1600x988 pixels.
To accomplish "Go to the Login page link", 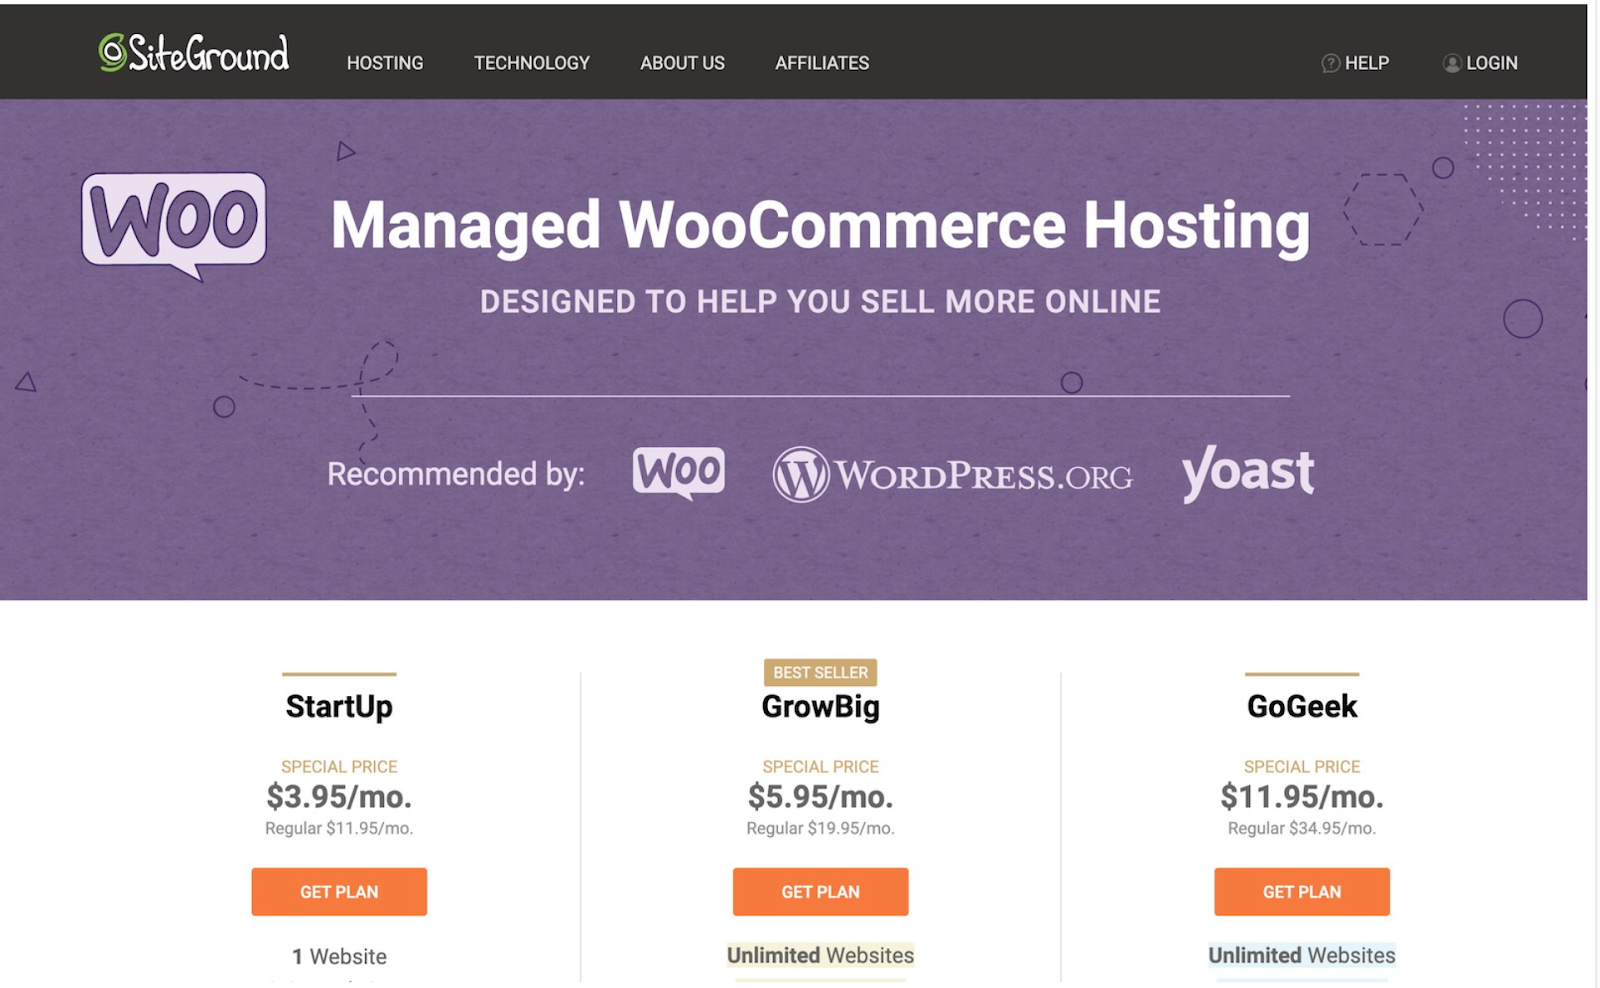I will coord(1492,63).
